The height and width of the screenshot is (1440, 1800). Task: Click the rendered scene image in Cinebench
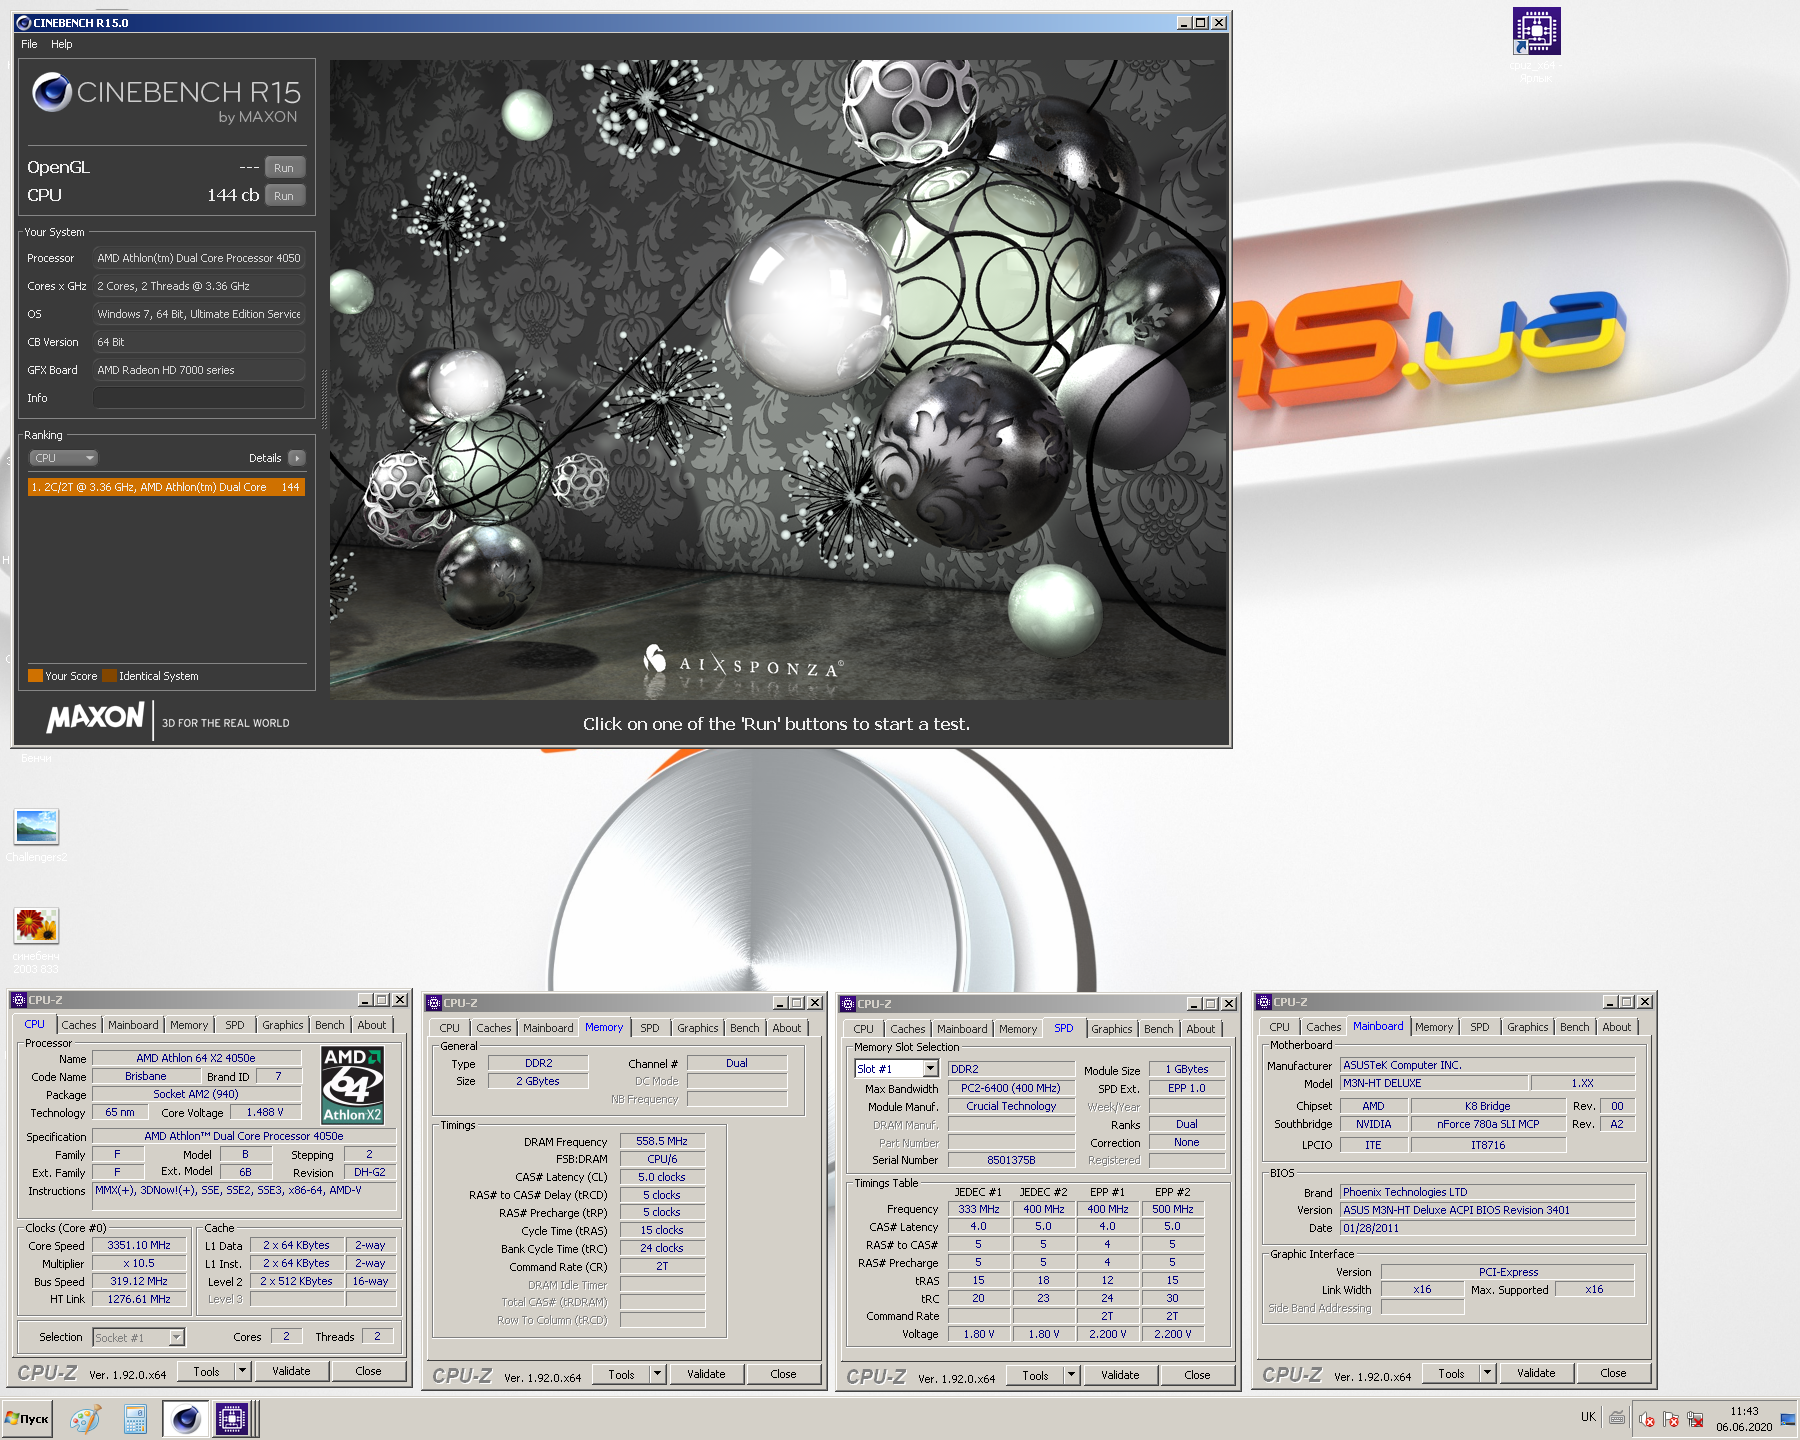[x=778, y=379]
